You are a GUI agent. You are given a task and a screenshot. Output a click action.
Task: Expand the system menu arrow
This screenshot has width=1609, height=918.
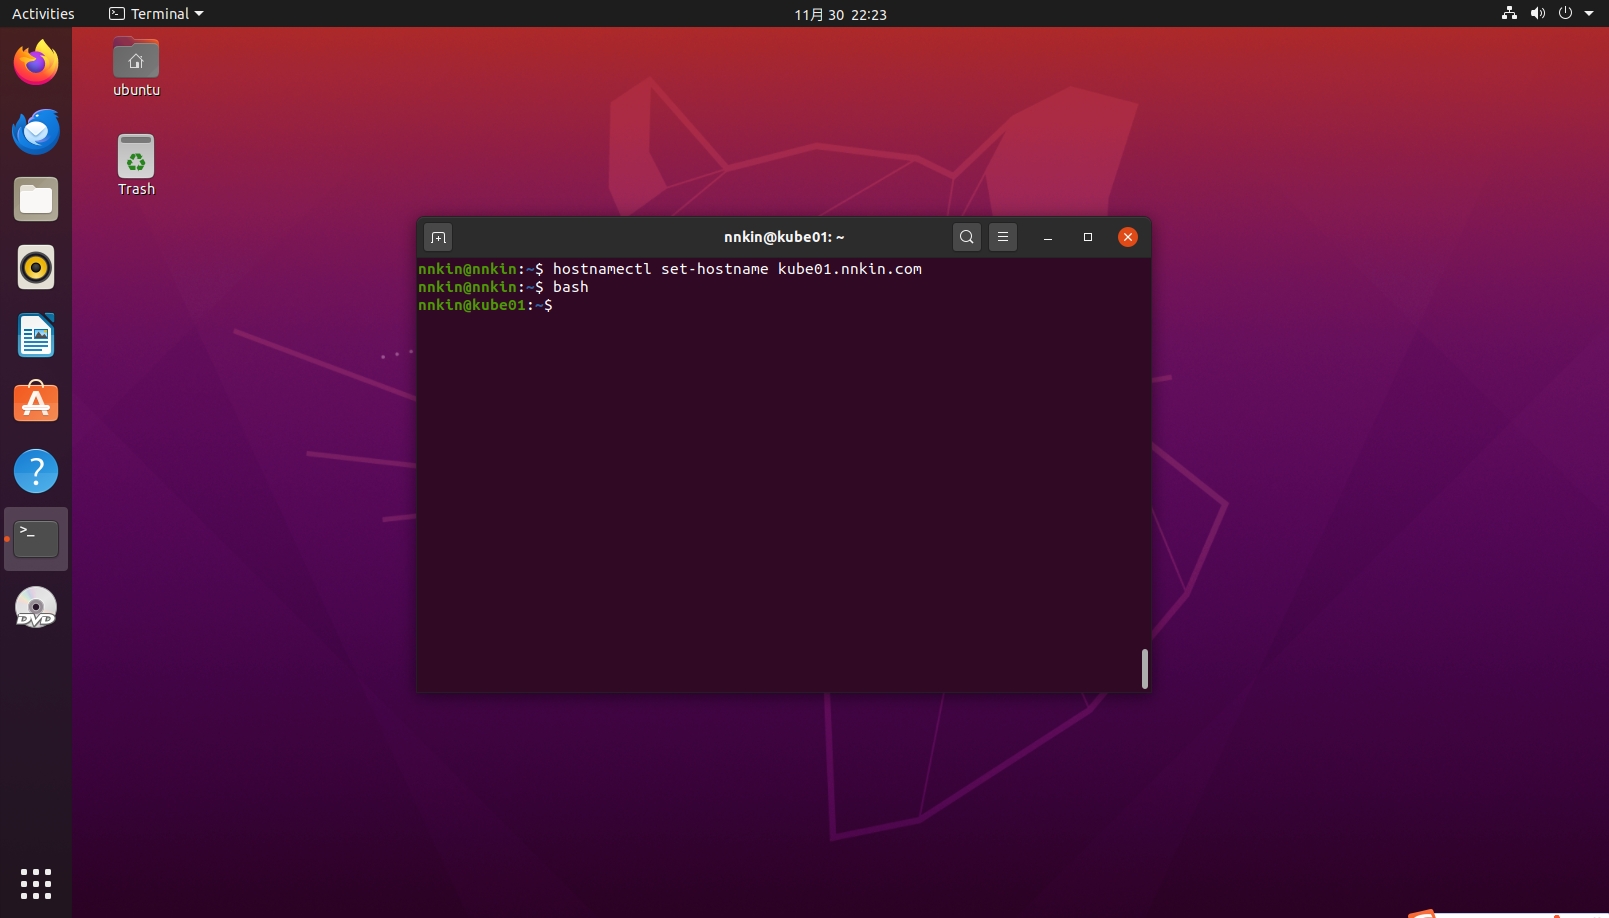1589,14
